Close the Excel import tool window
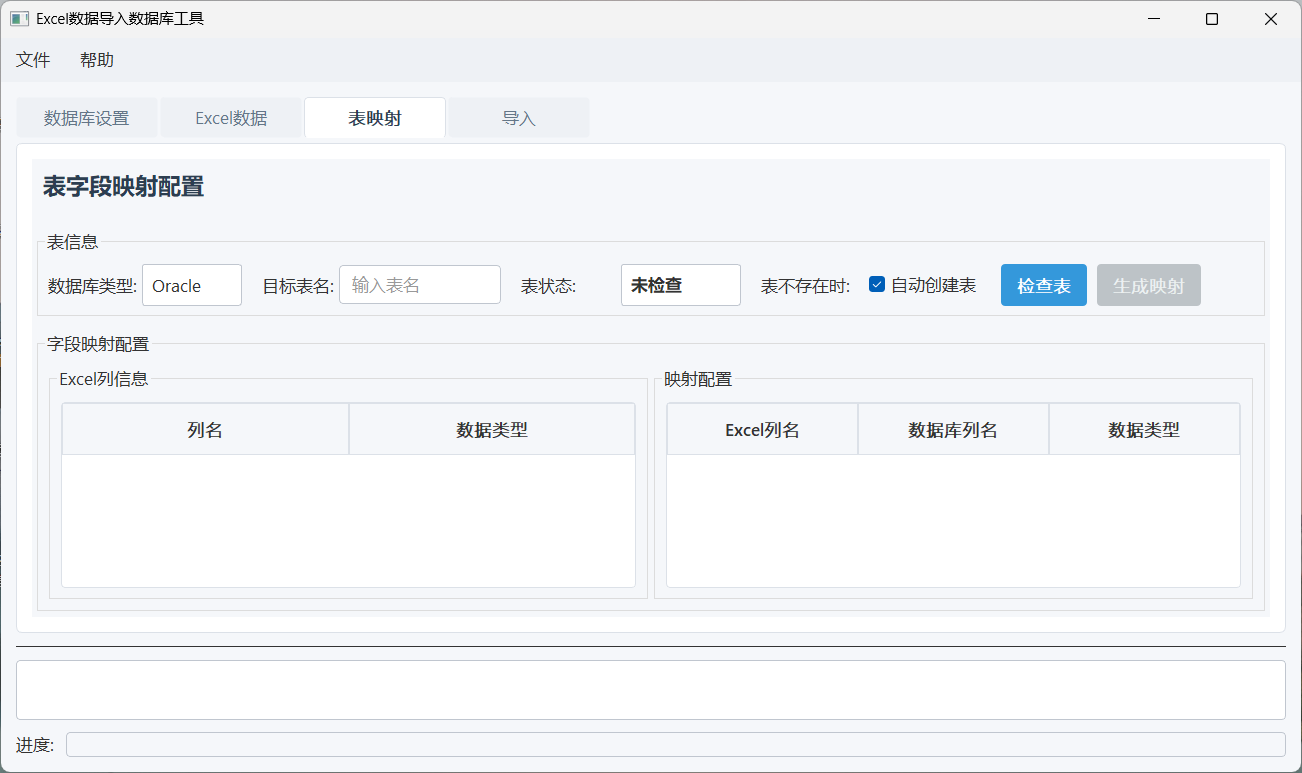1302x773 pixels. (1271, 19)
